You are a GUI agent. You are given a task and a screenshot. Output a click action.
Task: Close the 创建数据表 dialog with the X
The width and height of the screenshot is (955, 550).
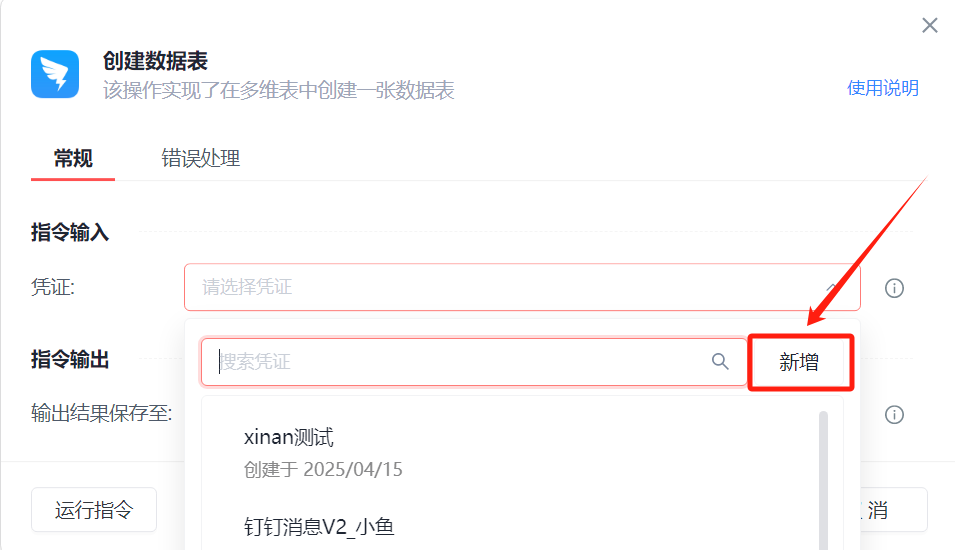[x=930, y=26]
